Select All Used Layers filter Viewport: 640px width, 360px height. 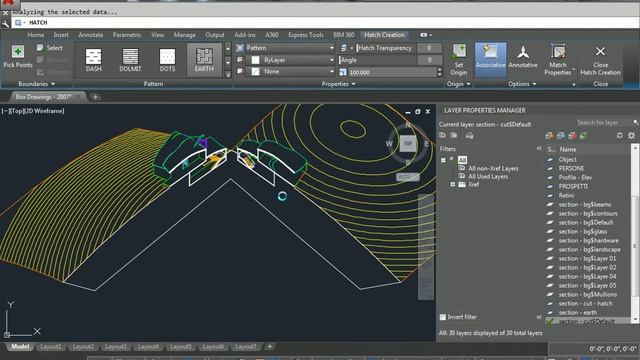(488, 177)
